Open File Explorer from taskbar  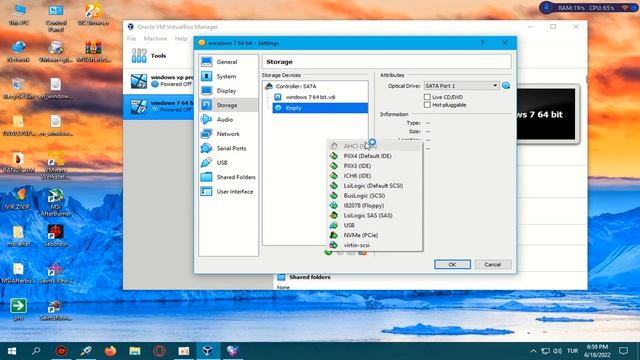[135, 351]
